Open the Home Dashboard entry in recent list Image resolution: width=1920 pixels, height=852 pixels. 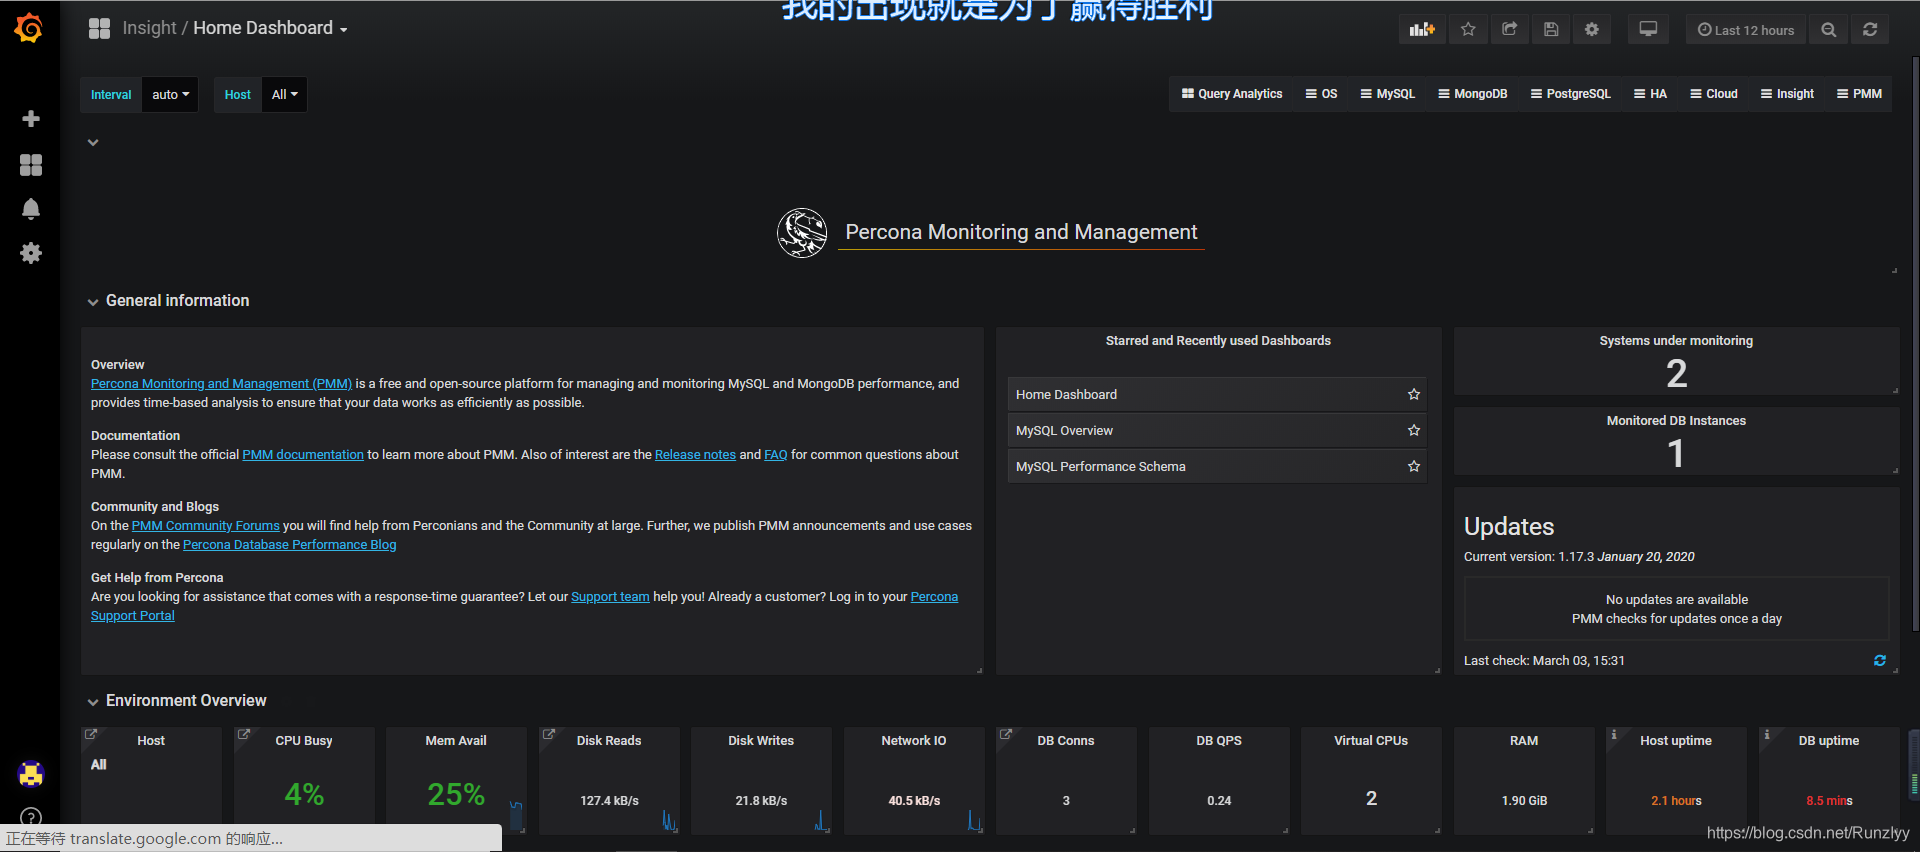pyautogui.click(x=1217, y=395)
